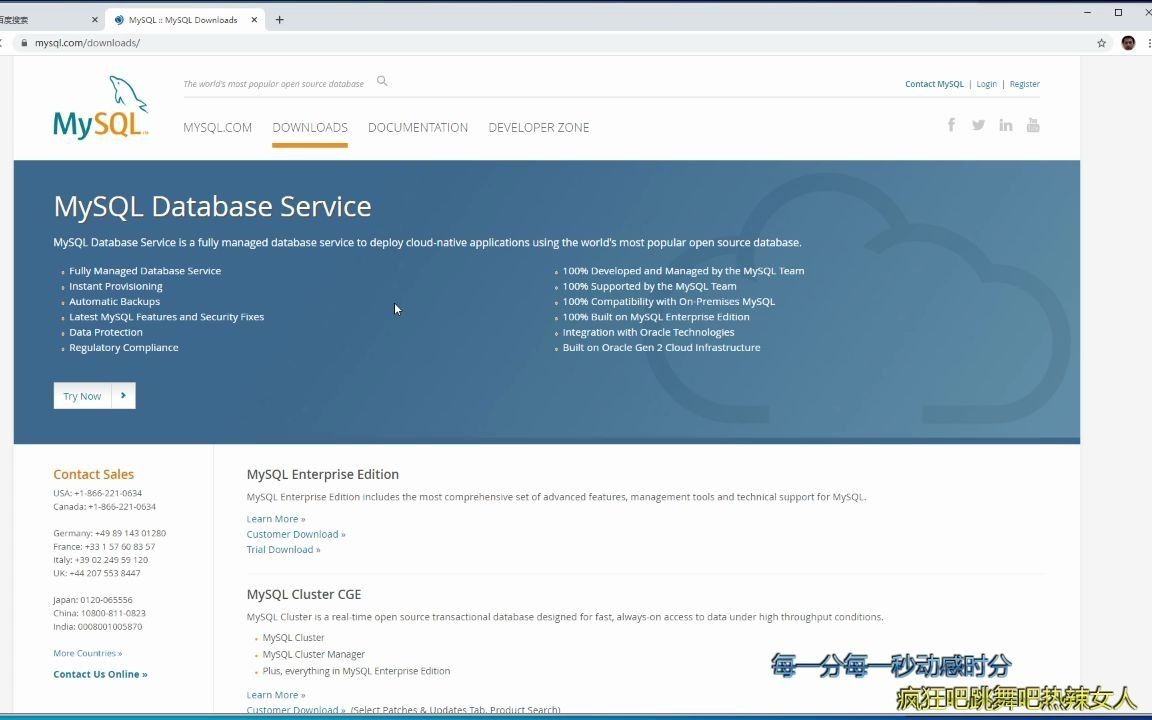
Task: Click Trial Download for Enterprise Edition
Action: click(283, 549)
